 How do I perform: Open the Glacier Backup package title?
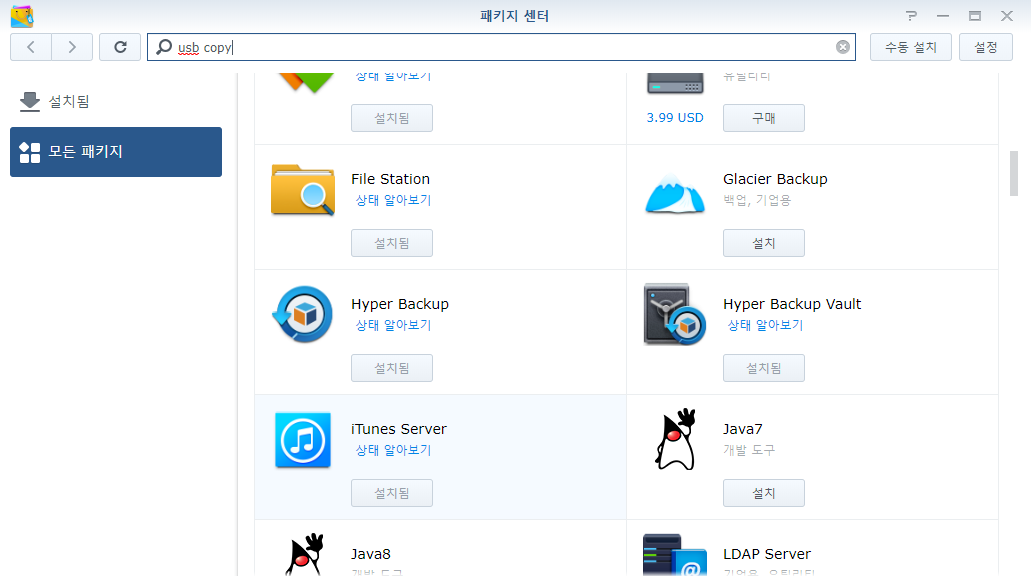[775, 179]
